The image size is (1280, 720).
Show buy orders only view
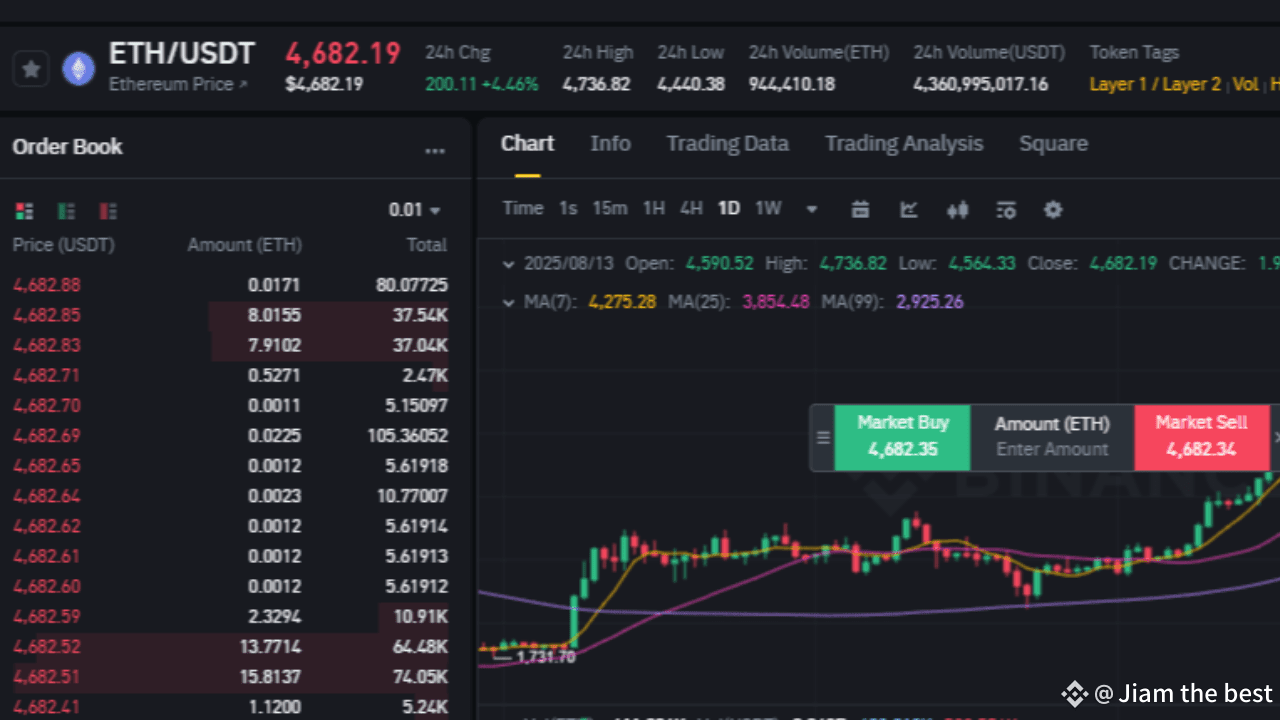pyautogui.click(x=66, y=211)
